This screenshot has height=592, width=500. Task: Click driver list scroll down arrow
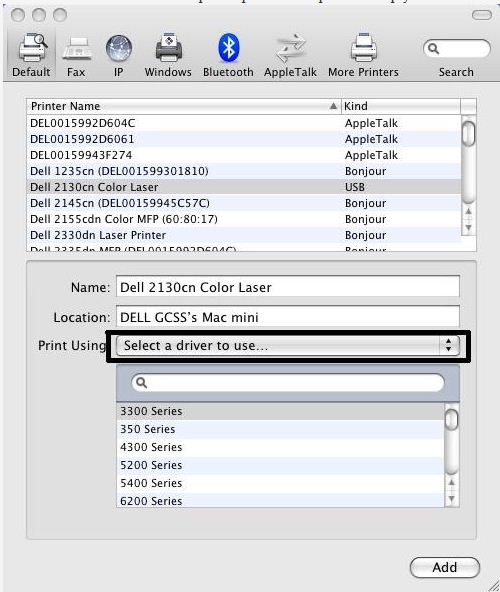[452, 500]
